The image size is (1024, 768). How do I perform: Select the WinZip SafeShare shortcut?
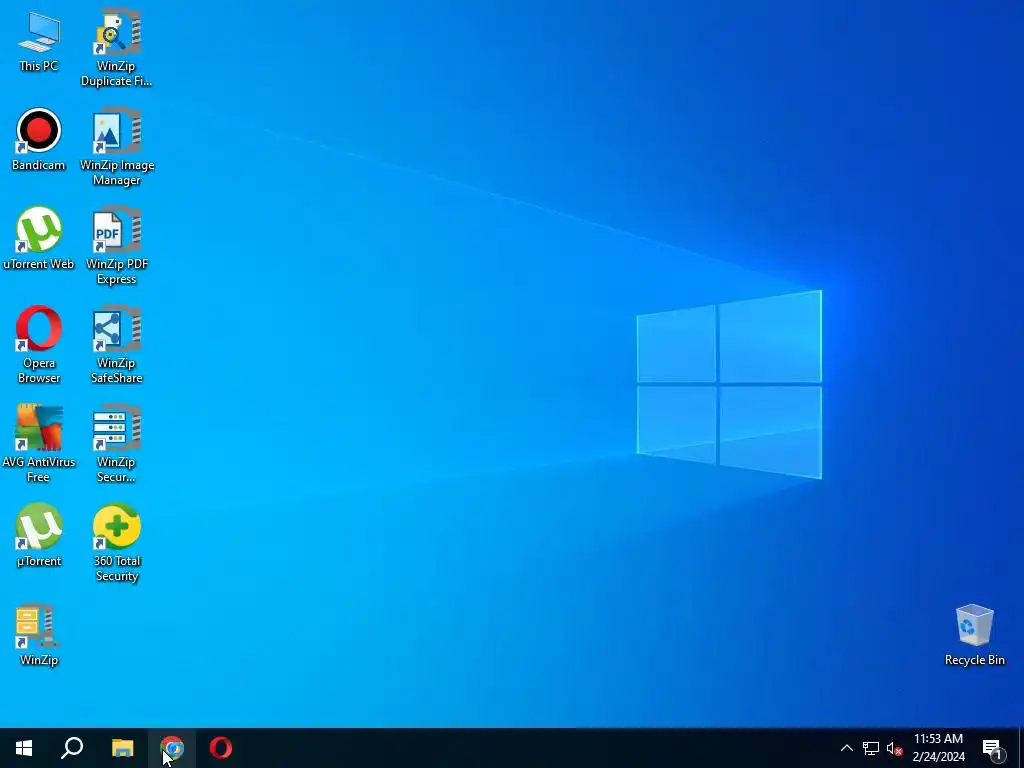[117, 345]
